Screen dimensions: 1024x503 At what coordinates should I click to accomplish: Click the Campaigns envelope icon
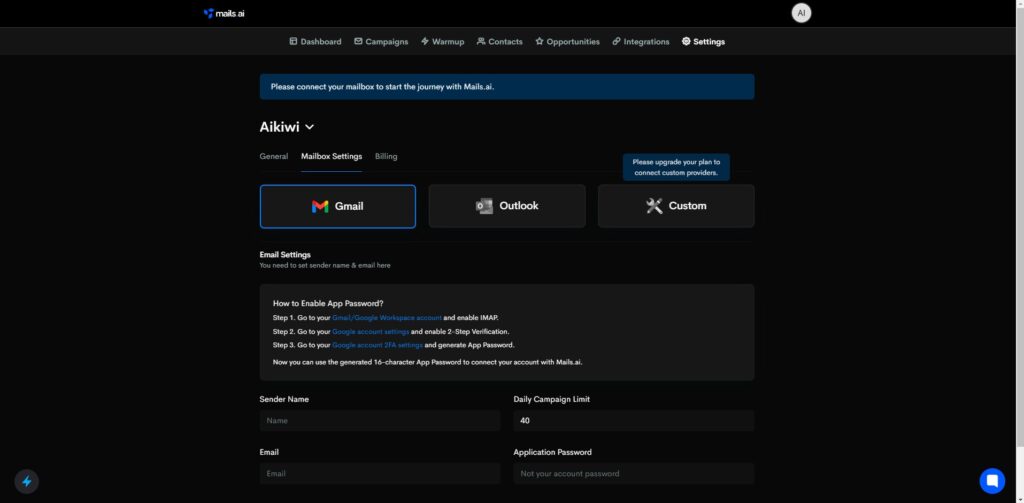pyautogui.click(x=358, y=41)
